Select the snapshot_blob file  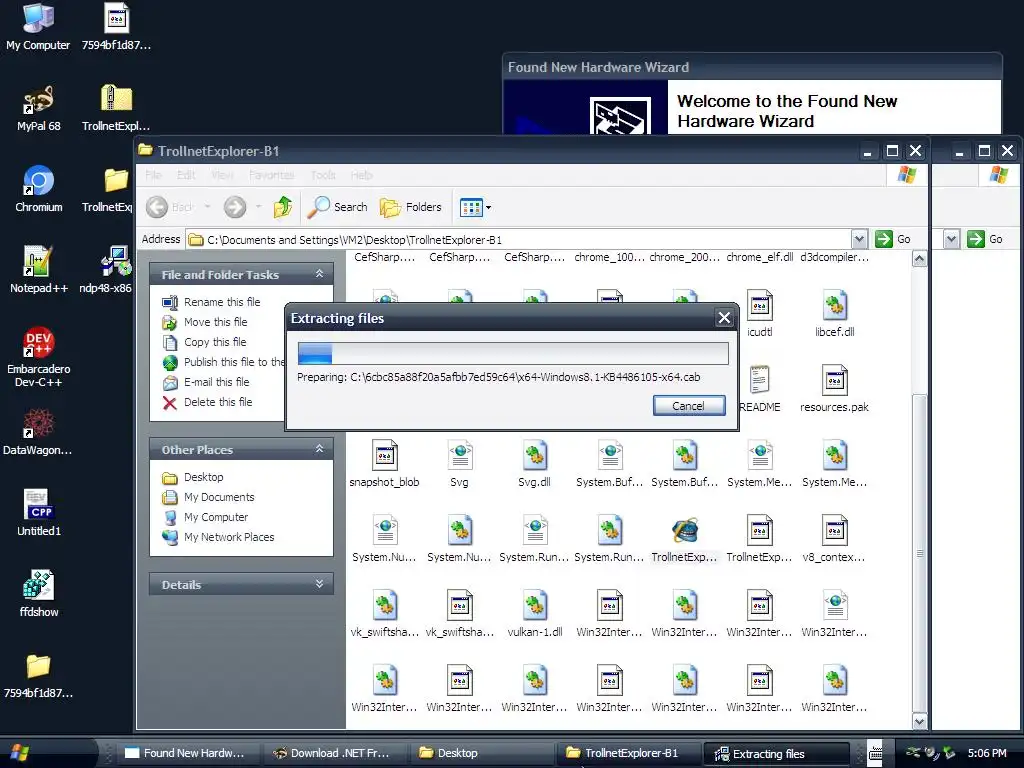(x=384, y=464)
